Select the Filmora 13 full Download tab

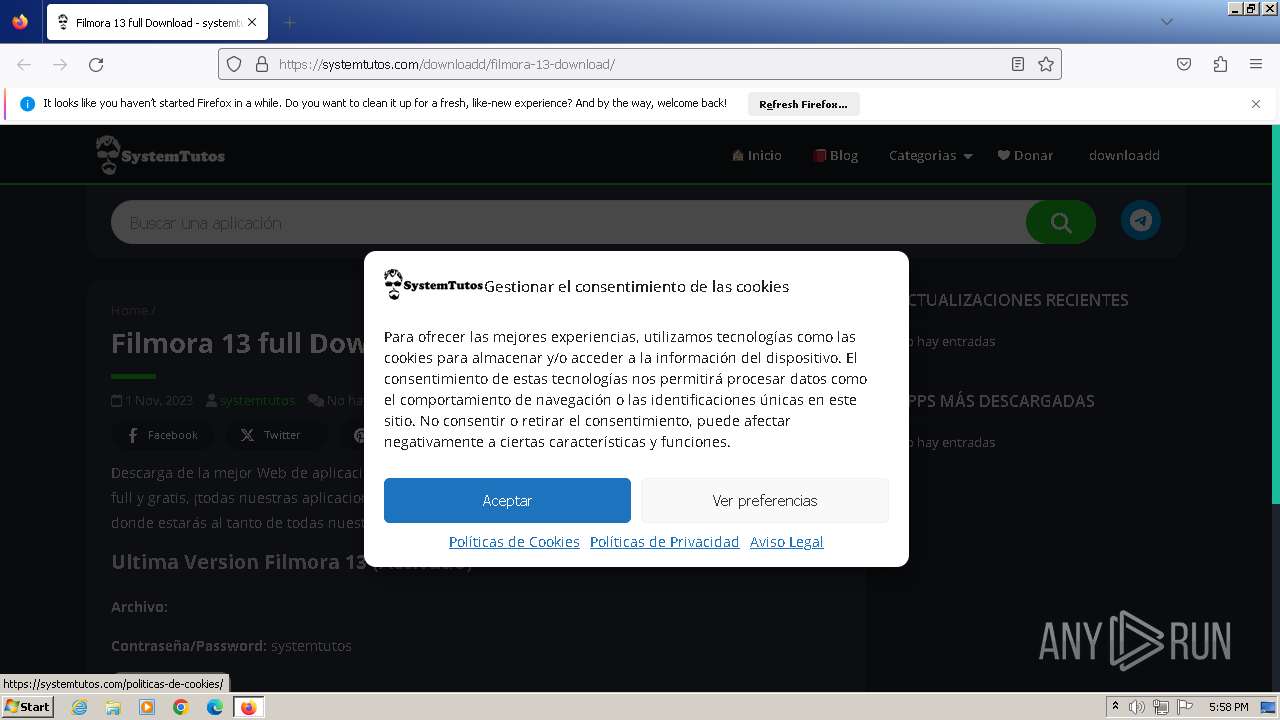(157, 22)
